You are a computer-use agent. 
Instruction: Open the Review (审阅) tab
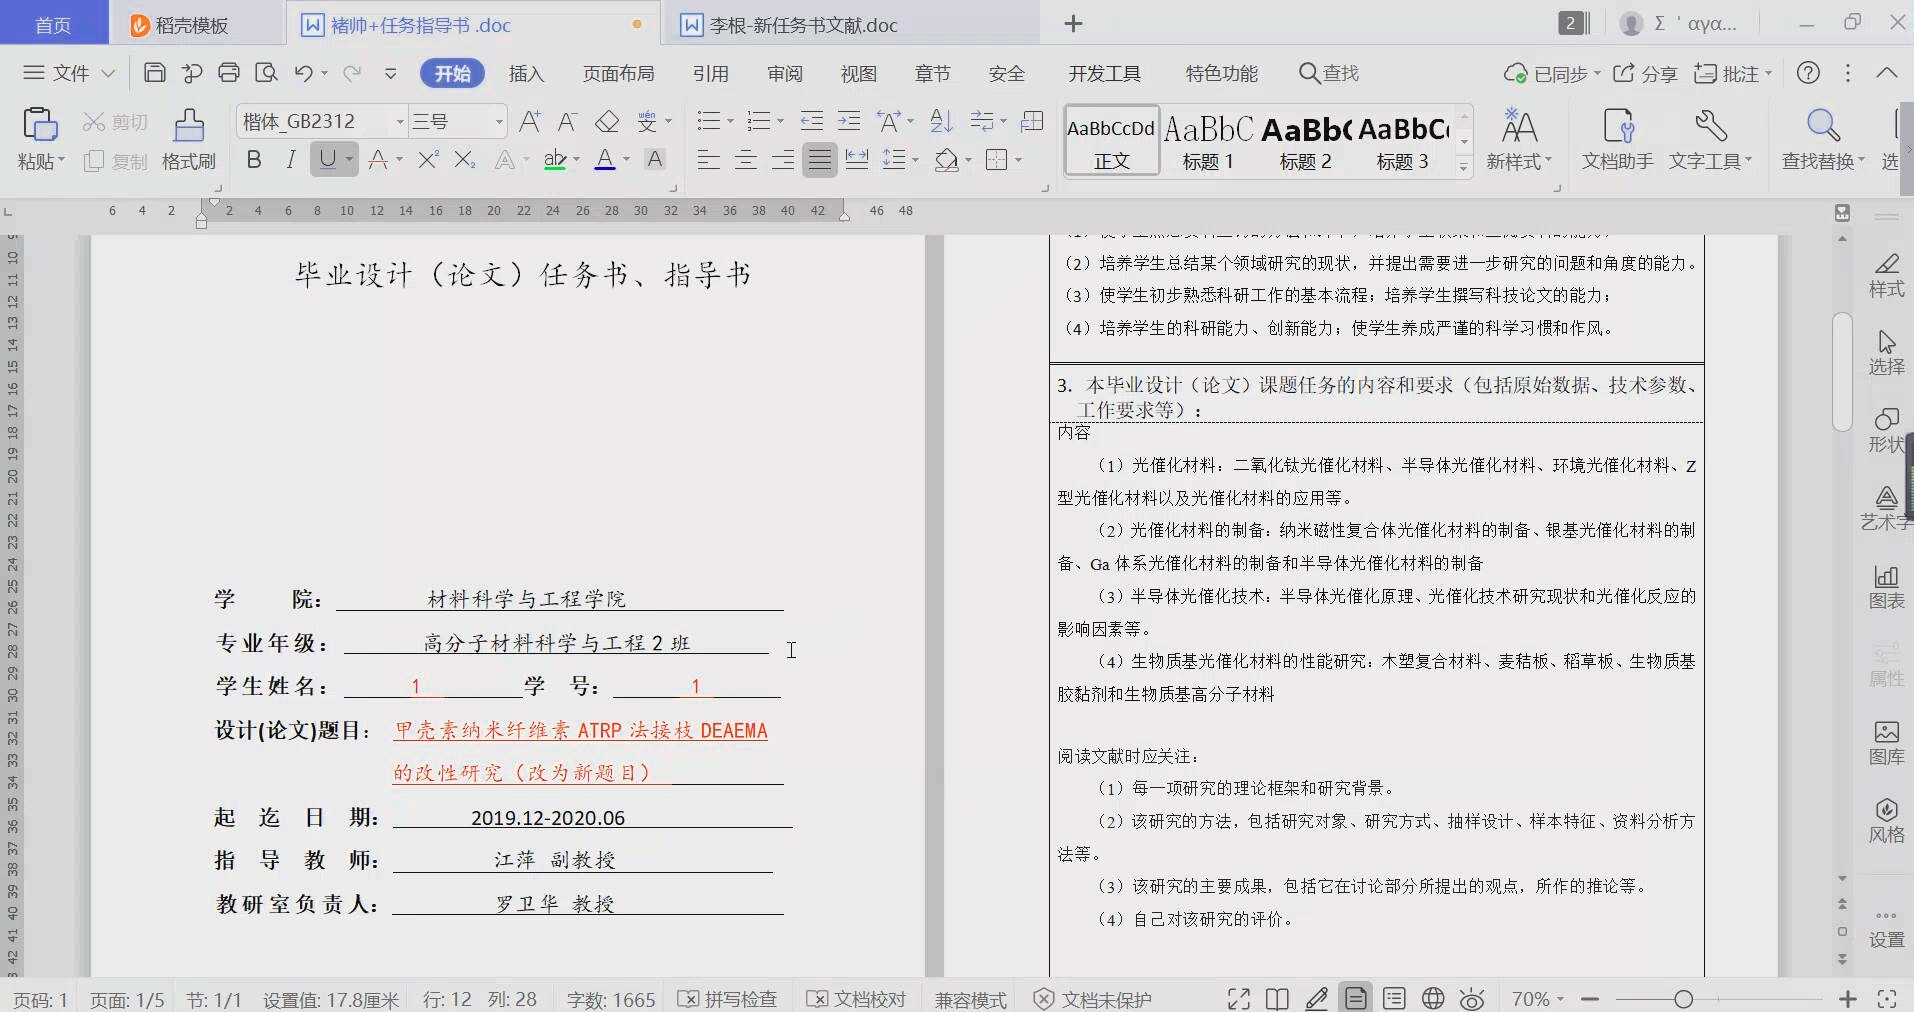[785, 73]
